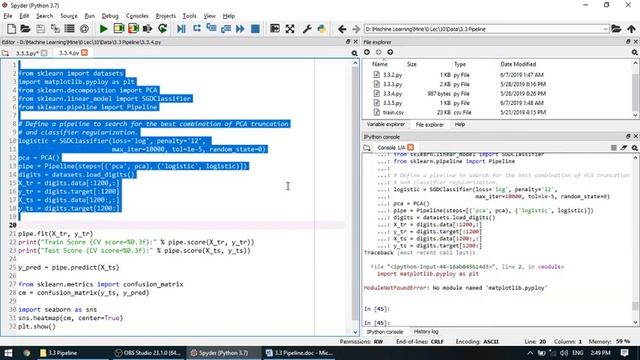Screen dimensions: 640x360
Task: Undock the IPython console pane
Action: coord(628,136)
